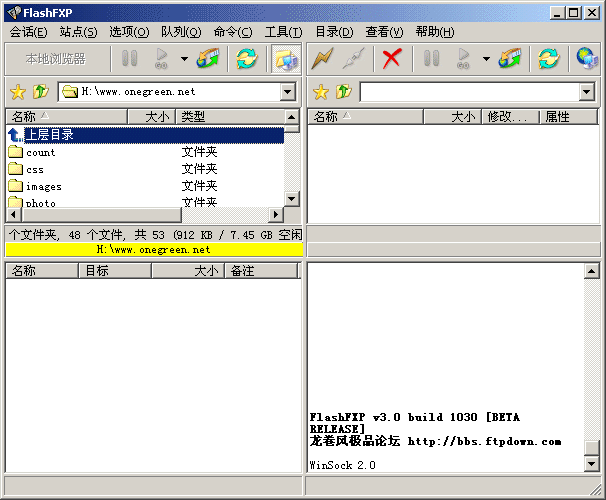Open the 目录(D) menu

[334, 32]
